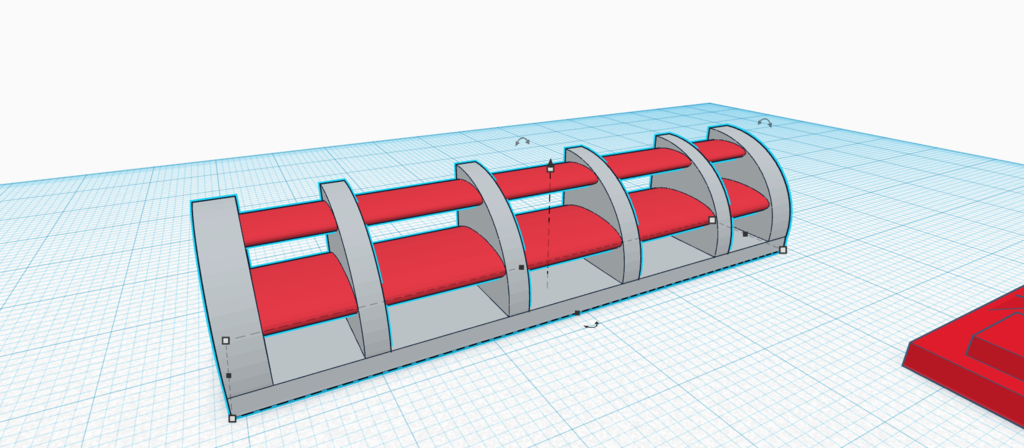
Task: Select the white corner handle at far right base
Action: 783,249
